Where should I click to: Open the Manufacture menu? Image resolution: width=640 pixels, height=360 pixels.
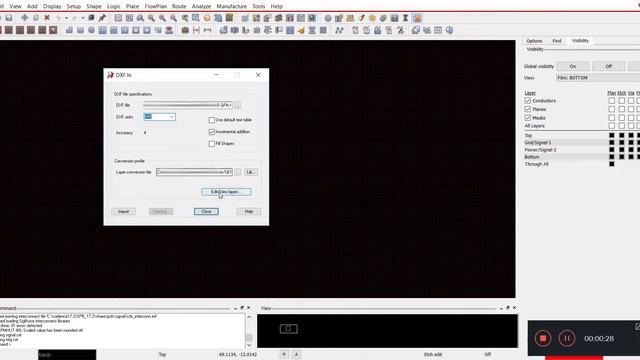coord(231,6)
